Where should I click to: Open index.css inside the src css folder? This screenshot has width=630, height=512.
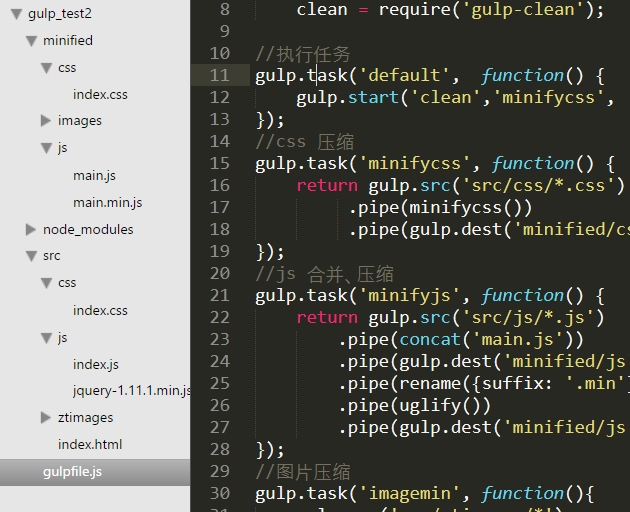click(x=100, y=311)
